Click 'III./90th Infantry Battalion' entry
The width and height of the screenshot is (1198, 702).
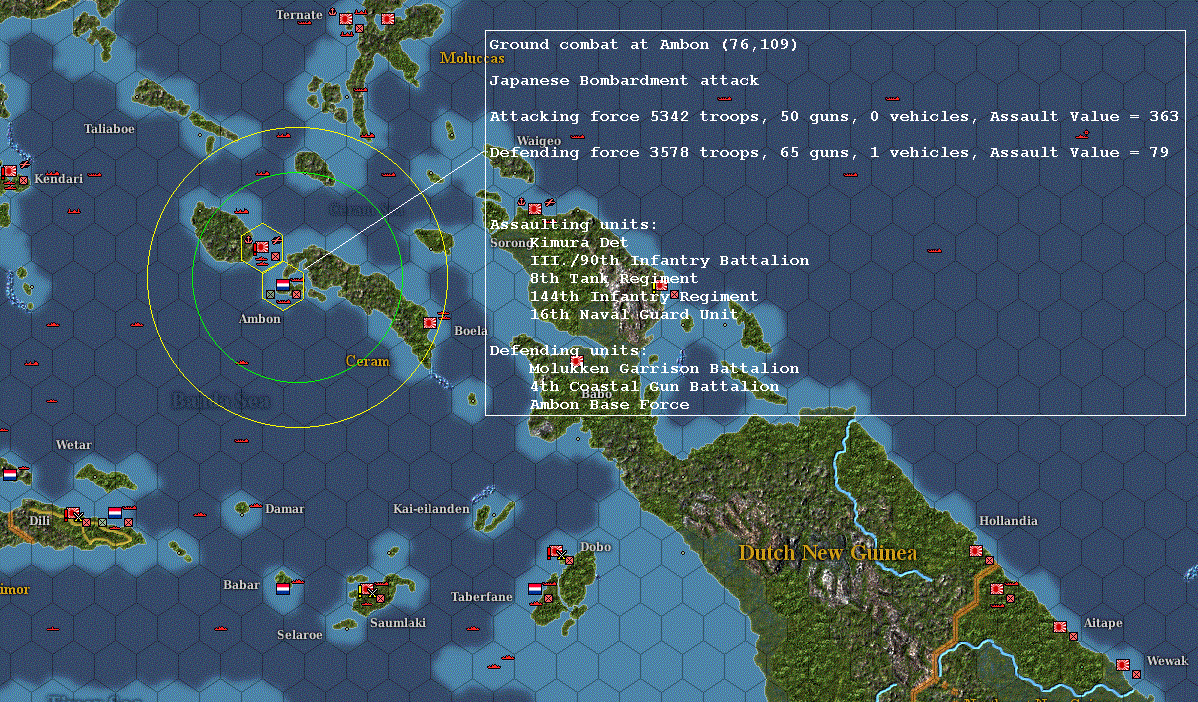tap(669, 260)
